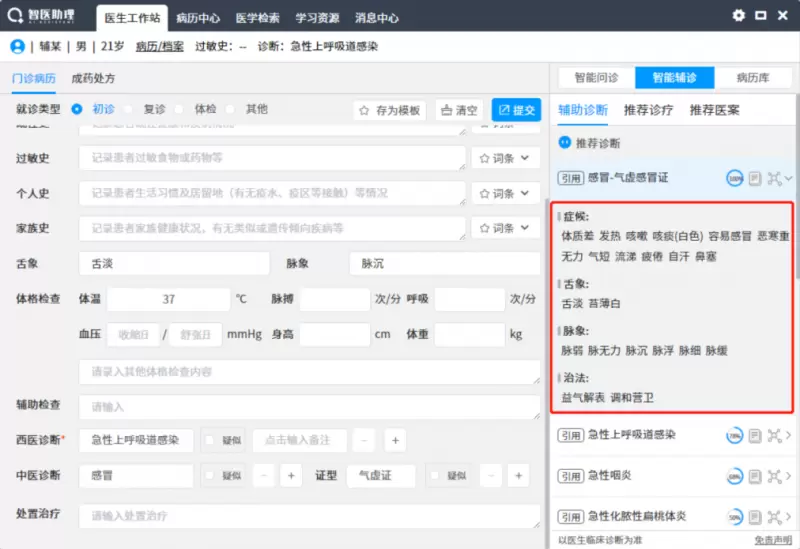This screenshot has height=549, width=800.
Task: Open 词条 dropdown for 过敏史
Action: [x=506, y=158]
